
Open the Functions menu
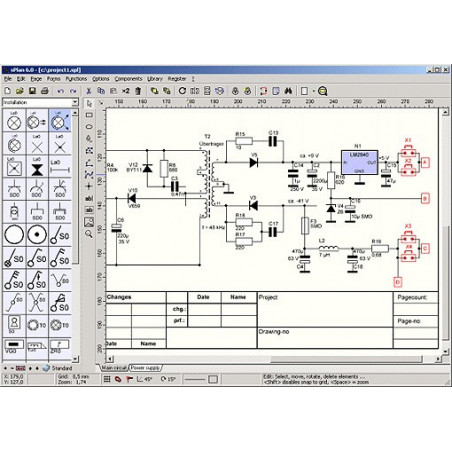[x=76, y=79]
